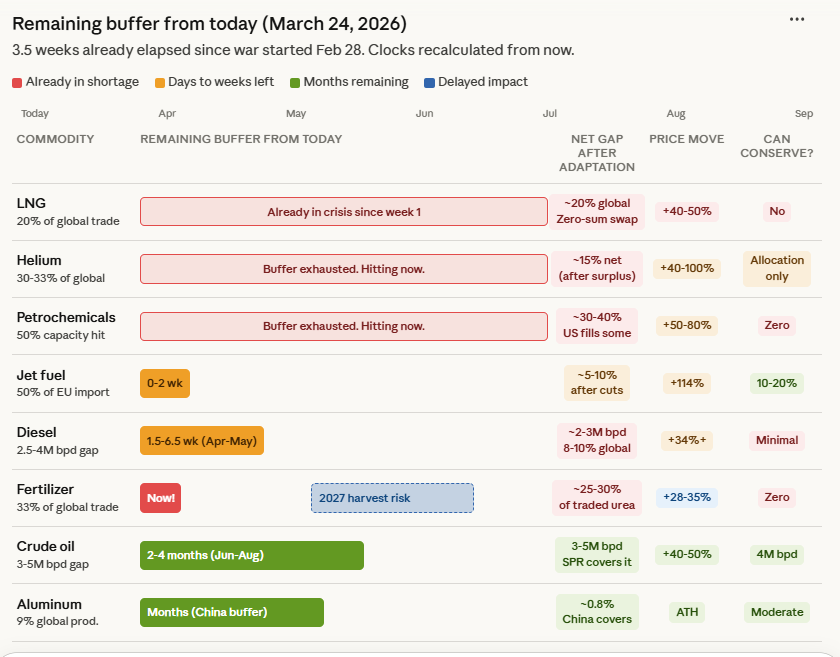Select the Petrochemicals 'Buffer exhausted' bar
This screenshot has width=840, height=657.
tap(343, 326)
